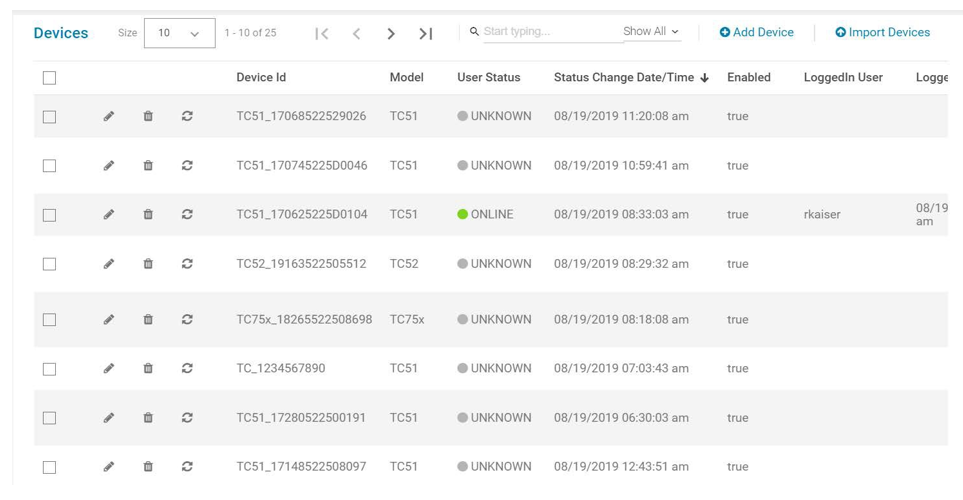963x500 pixels.
Task: Click pencil icon for TC52_19163522505512
Action: [109, 264]
